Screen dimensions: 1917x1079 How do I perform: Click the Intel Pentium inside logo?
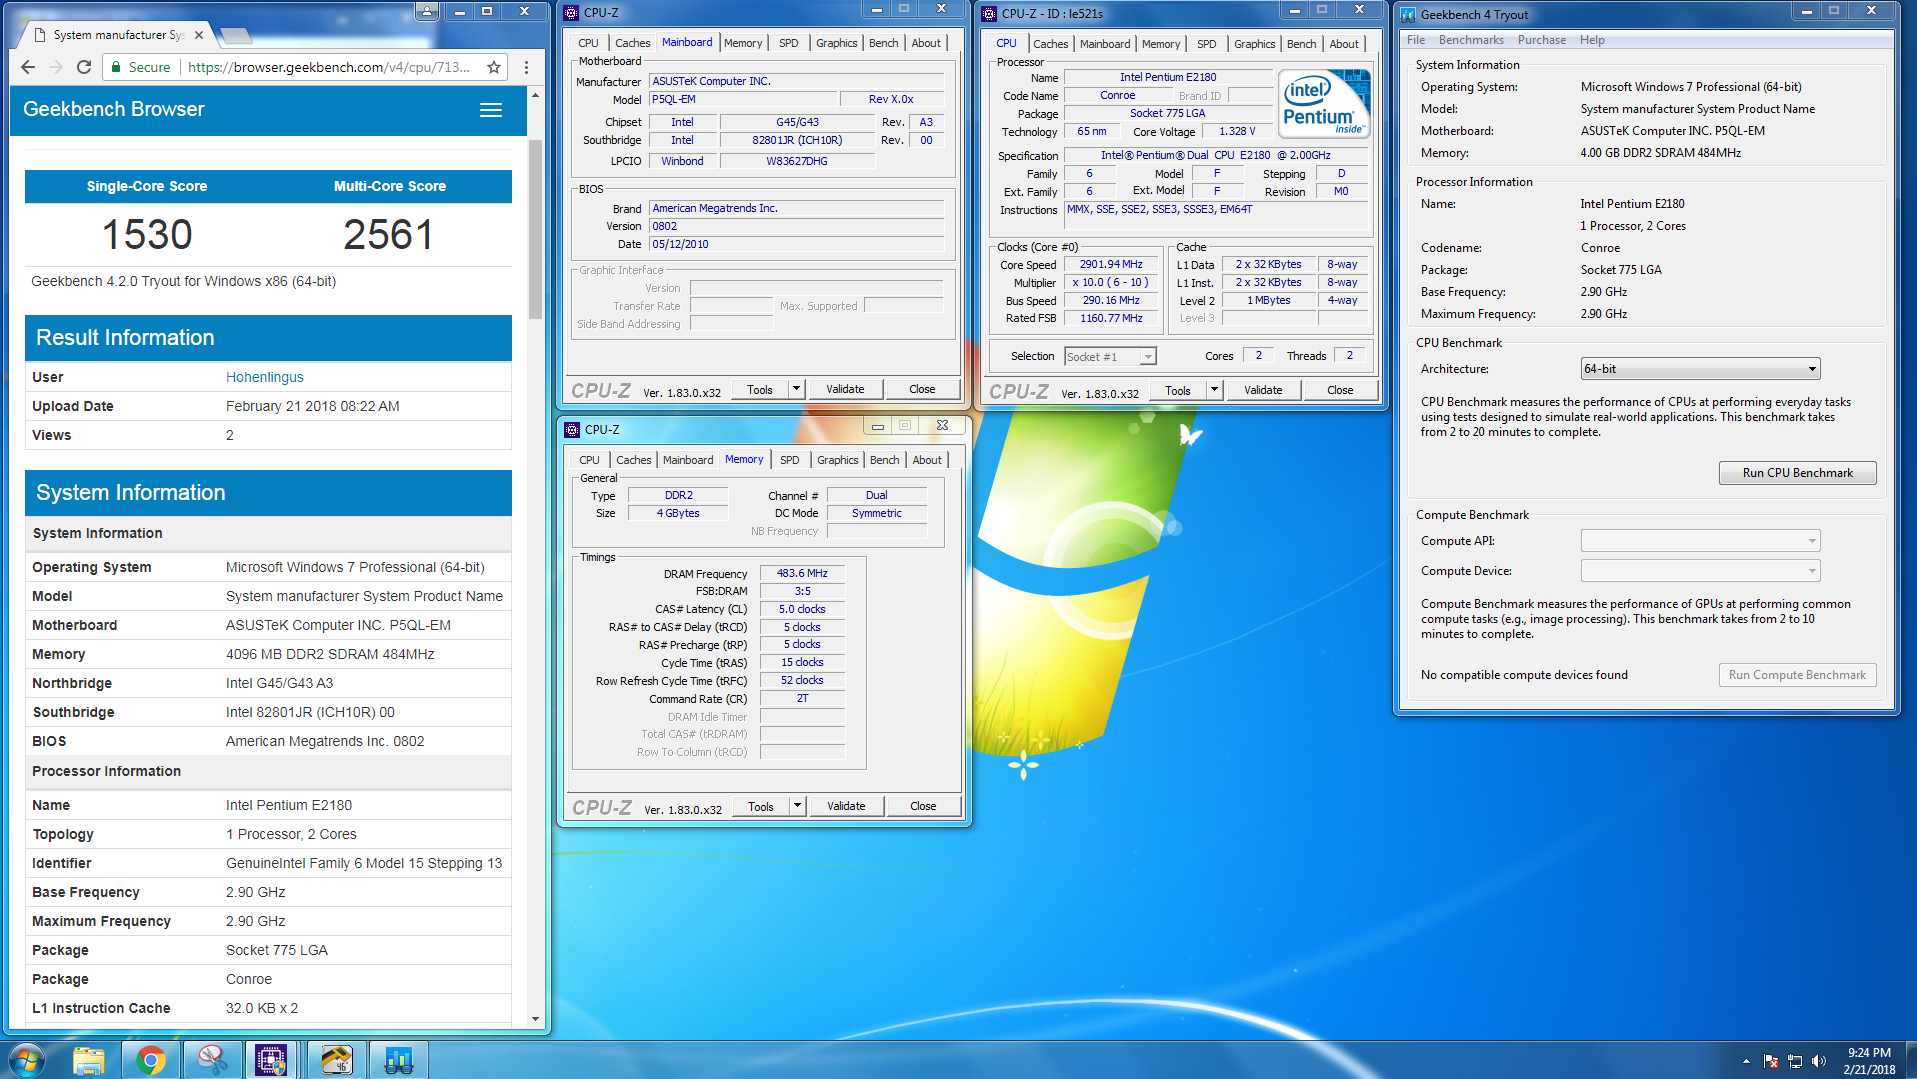pos(1324,104)
